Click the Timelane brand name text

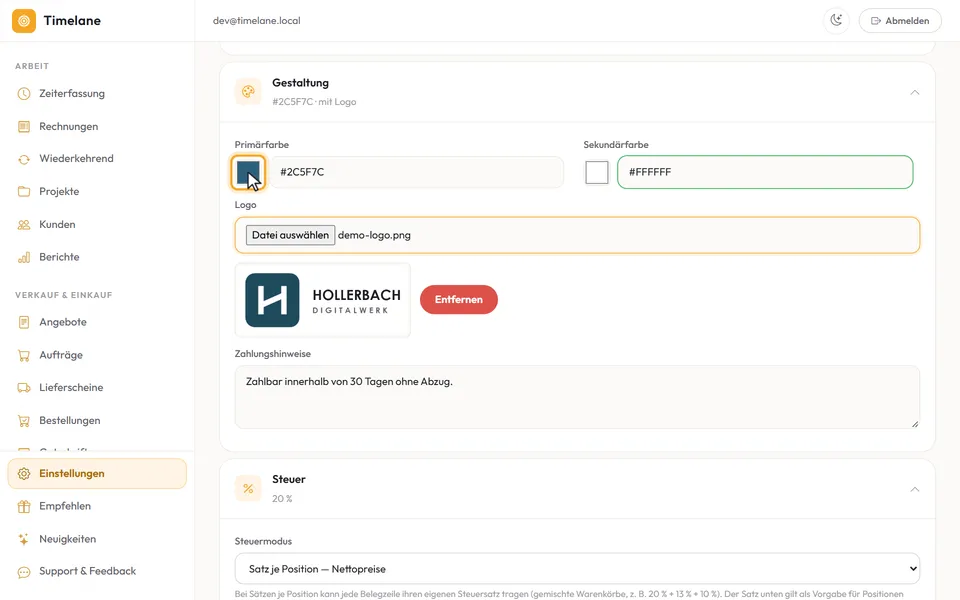[72, 21]
